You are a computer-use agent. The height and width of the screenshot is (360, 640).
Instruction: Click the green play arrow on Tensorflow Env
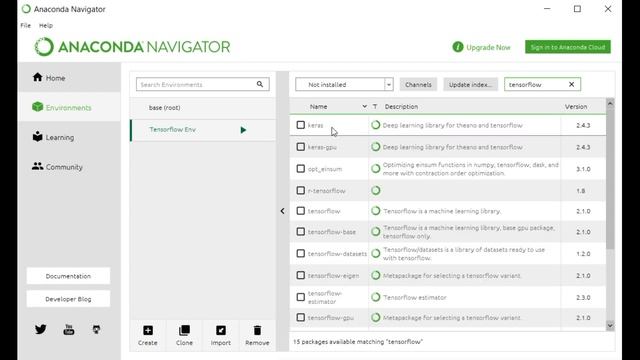pyautogui.click(x=243, y=130)
